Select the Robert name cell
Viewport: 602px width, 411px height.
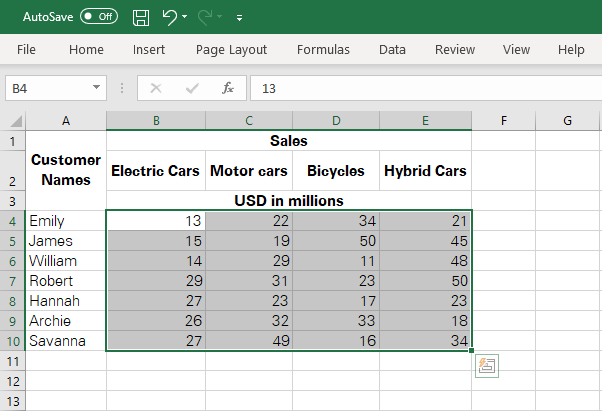pyautogui.click(x=66, y=281)
